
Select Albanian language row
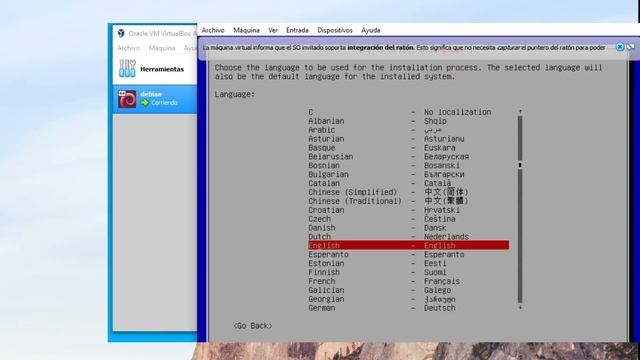(409, 121)
